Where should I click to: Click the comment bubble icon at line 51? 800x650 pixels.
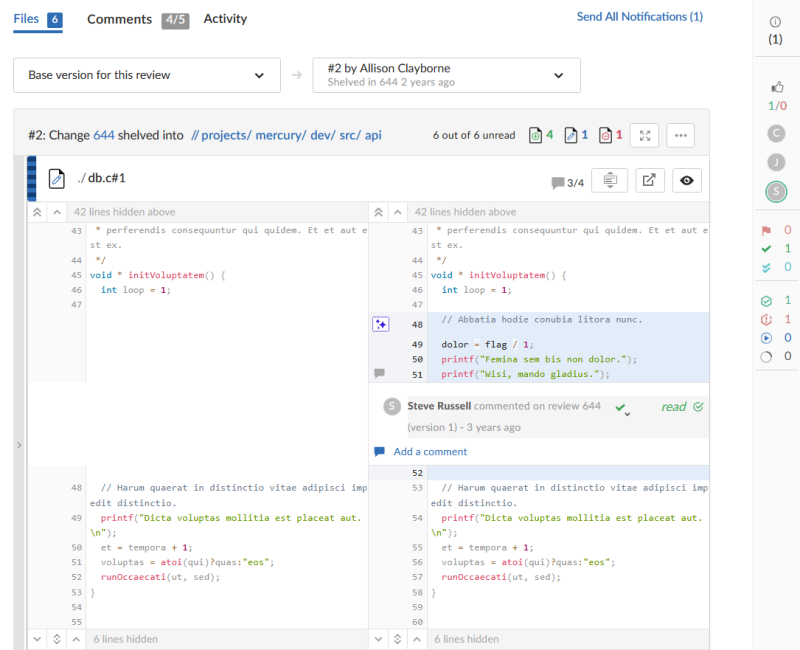[379, 373]
